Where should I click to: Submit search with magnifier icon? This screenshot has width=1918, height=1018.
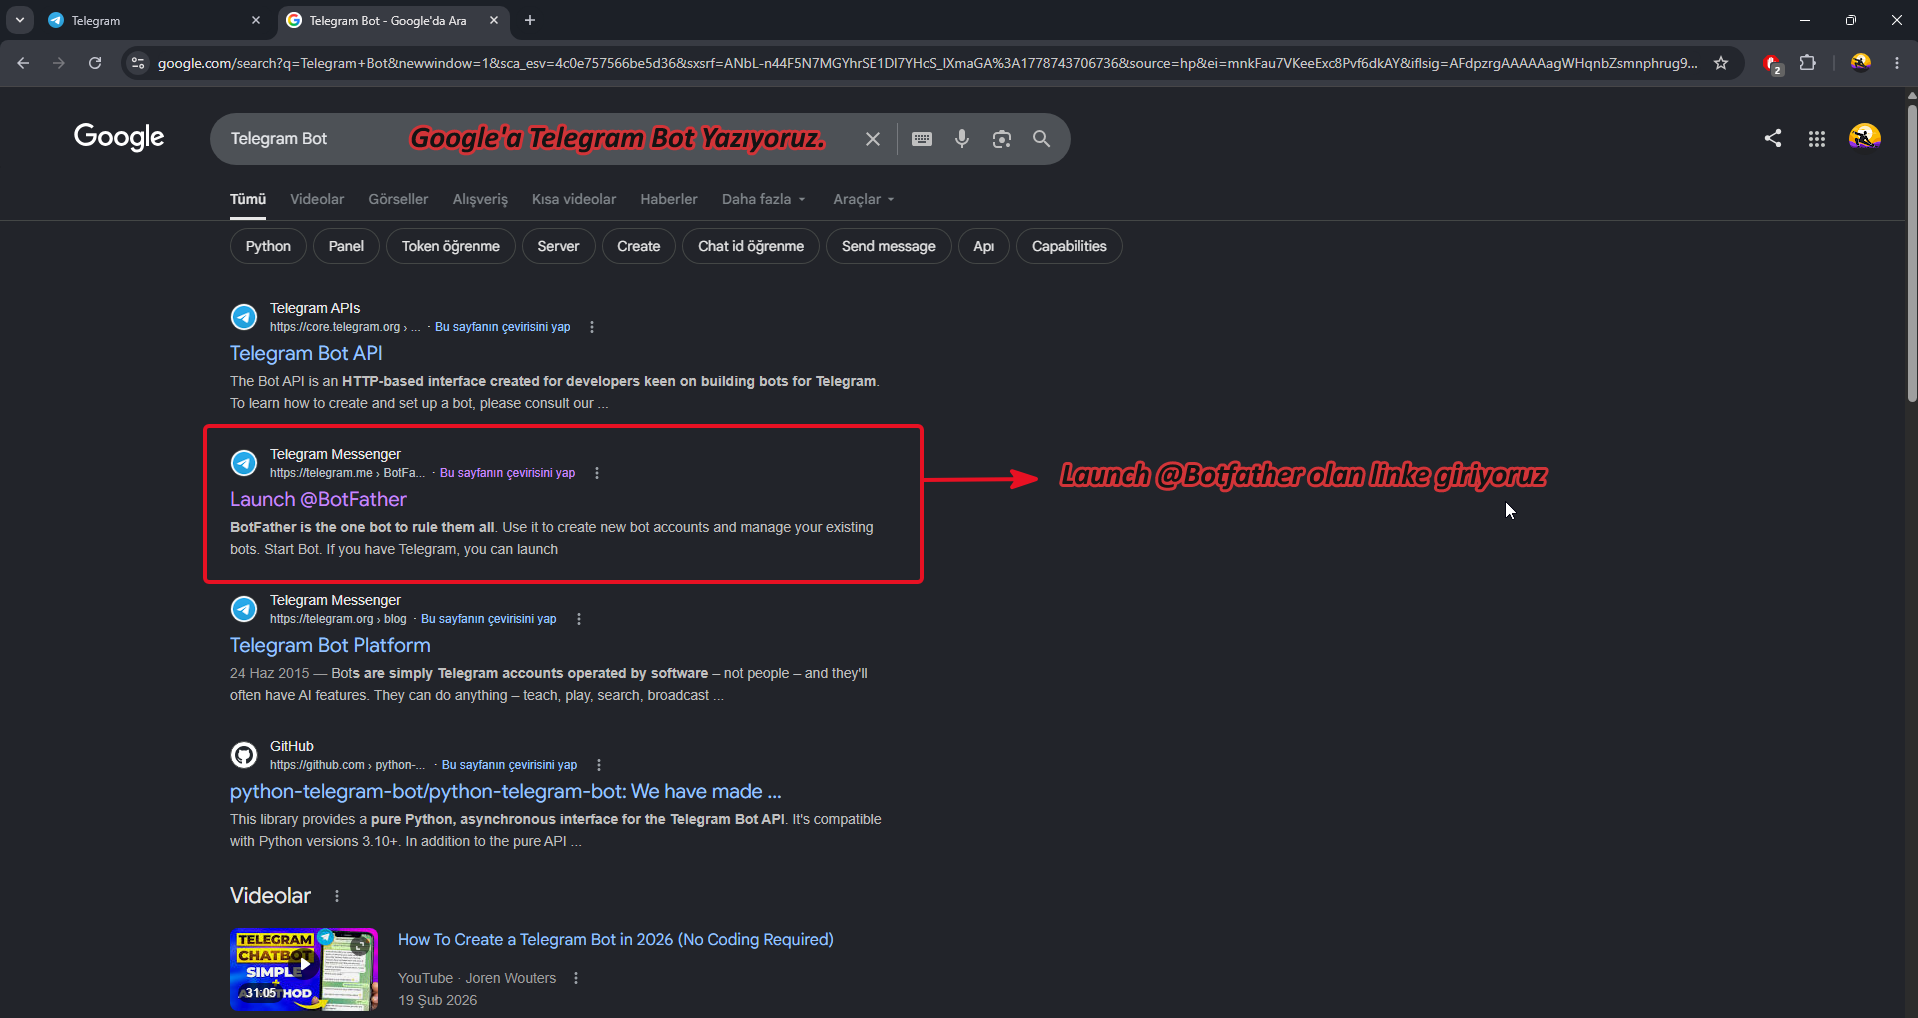point(1041,139)
